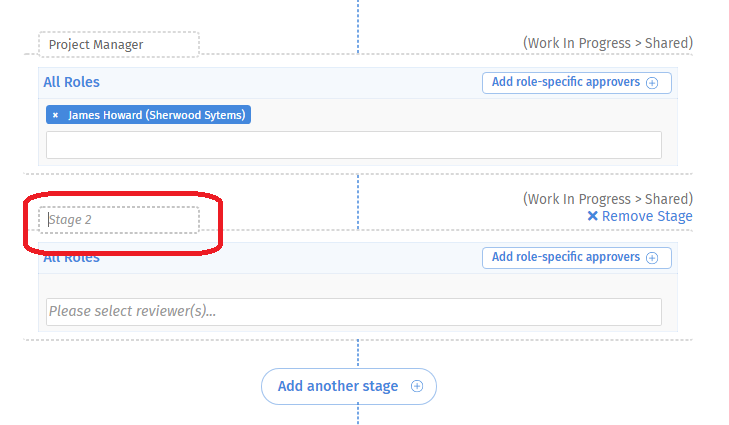Add role-specific approvers for Project Manager stage
The image size is (729, 425).
(x=577, y=83)
